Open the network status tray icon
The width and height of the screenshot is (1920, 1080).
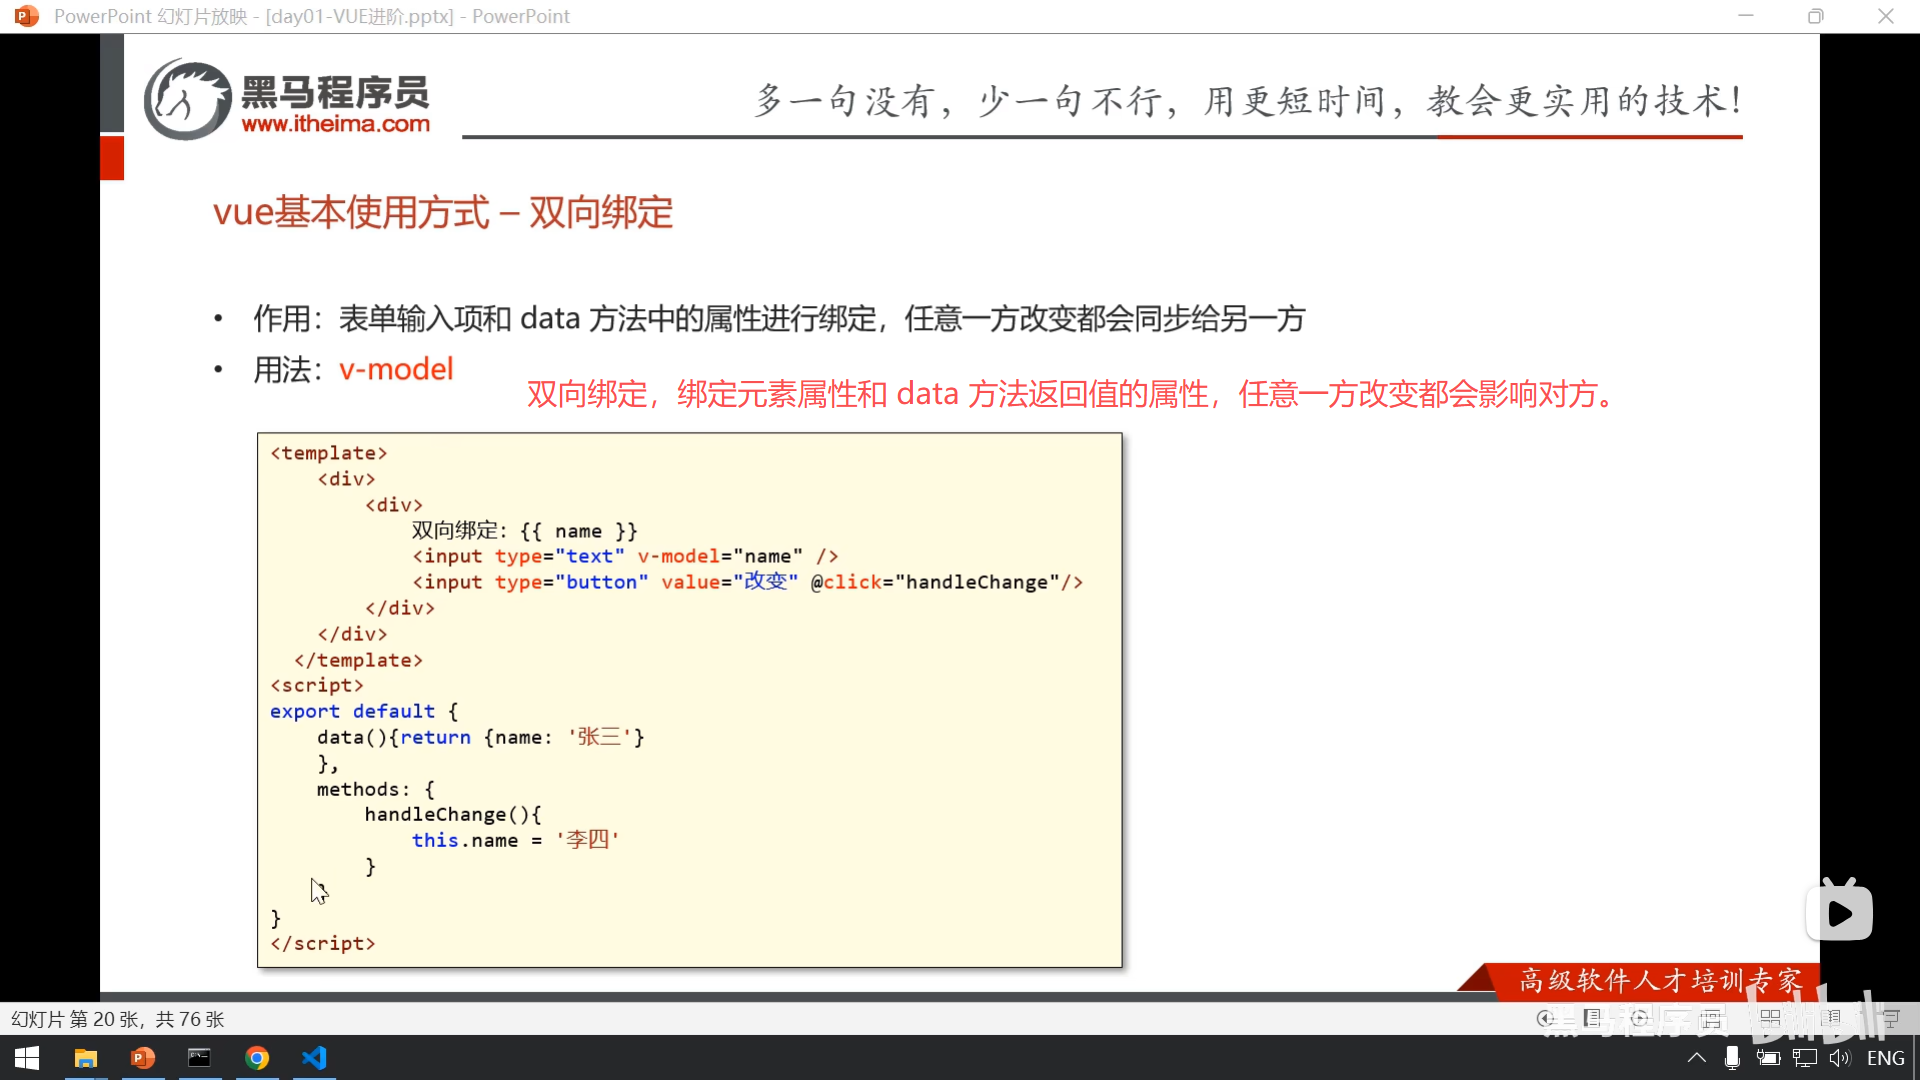(1804, 1057)
